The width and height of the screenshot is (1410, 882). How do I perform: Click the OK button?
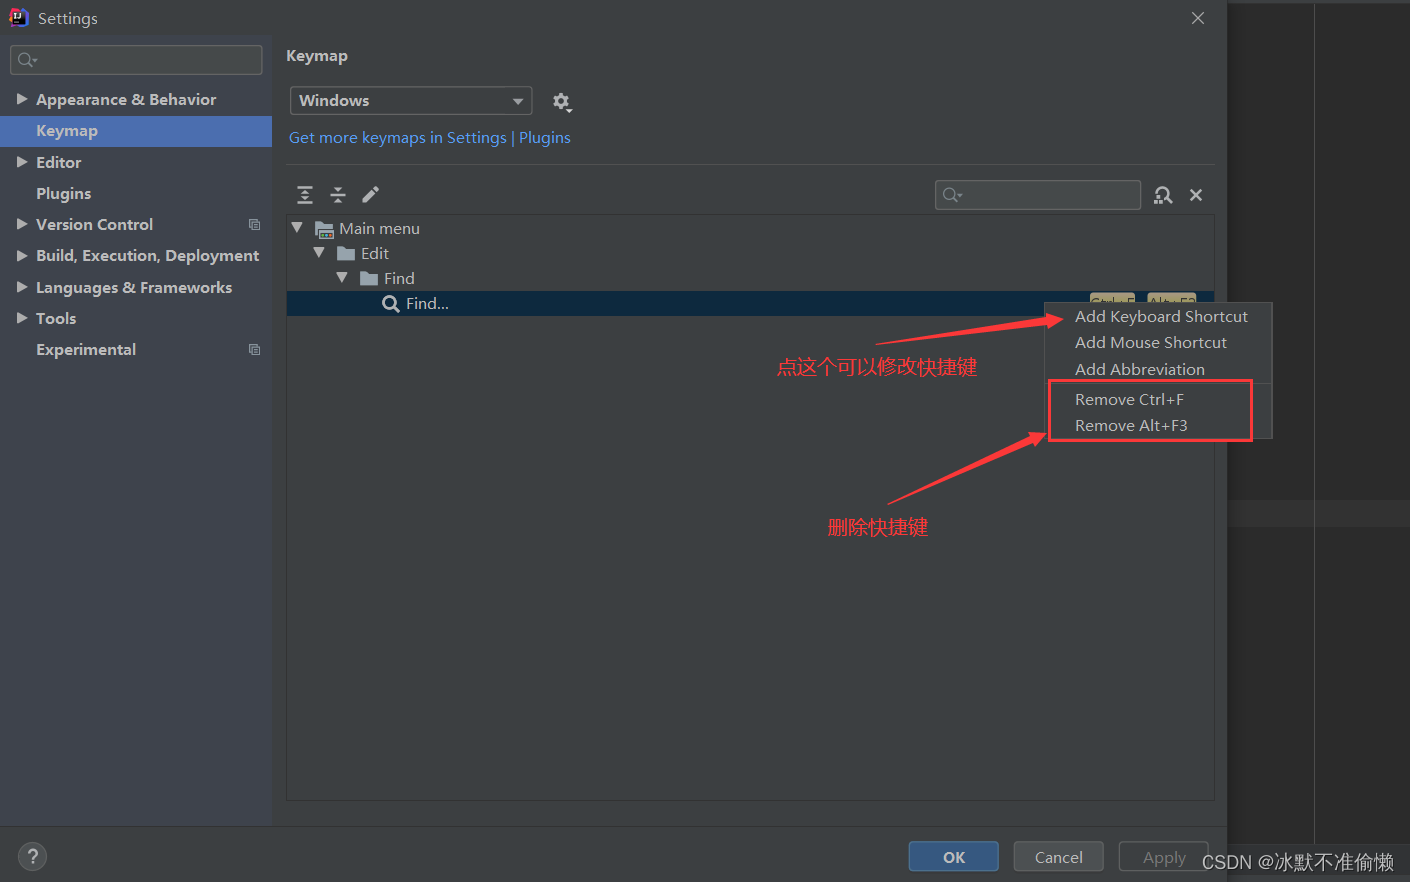(x=954, y=857)
